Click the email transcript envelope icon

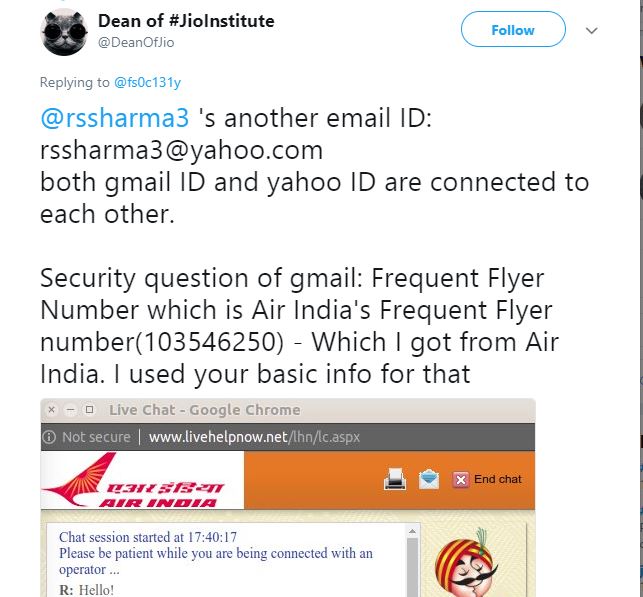click(x=429, y=479)
